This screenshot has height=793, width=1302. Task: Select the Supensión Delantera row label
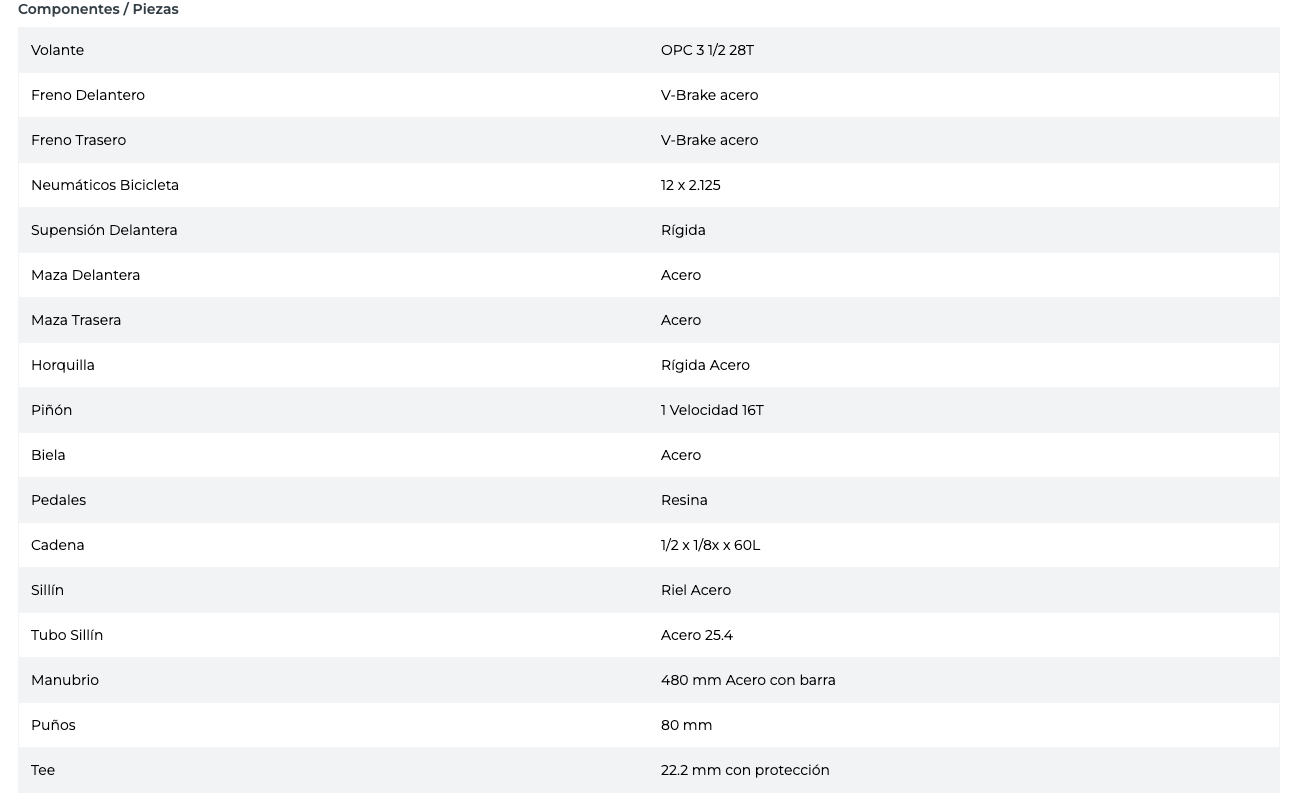pyautogui.click(x=104, y=230)
